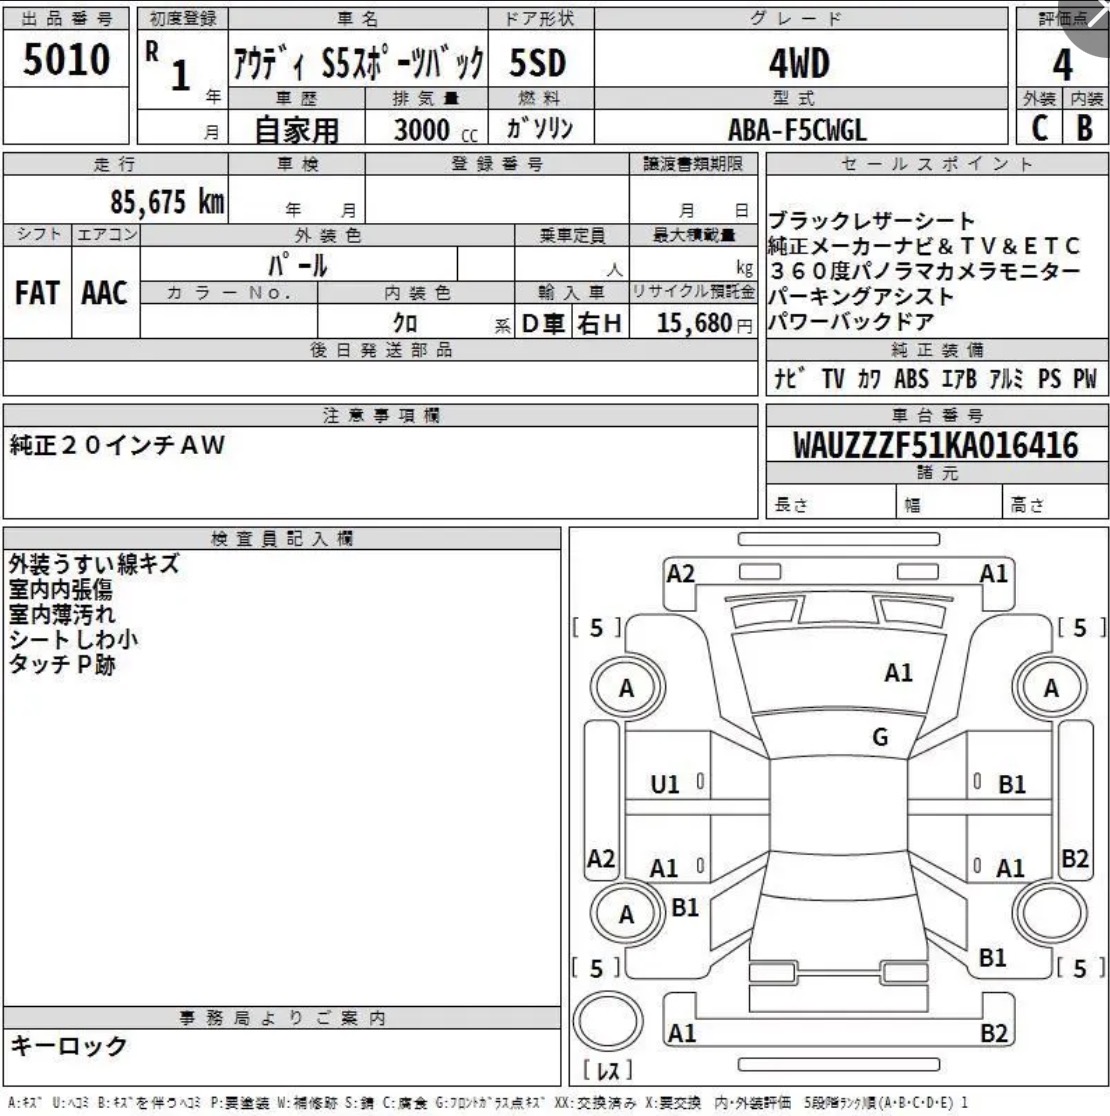This screenshot has height=1116, width=1110.
Task: Click mileage 85,675 km
Action: [x=167, y=202]
